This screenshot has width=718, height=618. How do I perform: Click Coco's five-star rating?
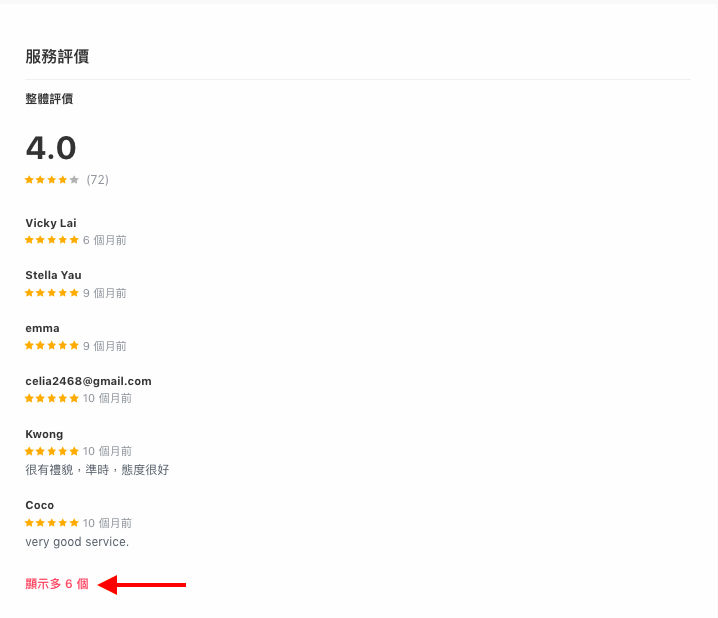pyautogui.click(x=52, y=523)
